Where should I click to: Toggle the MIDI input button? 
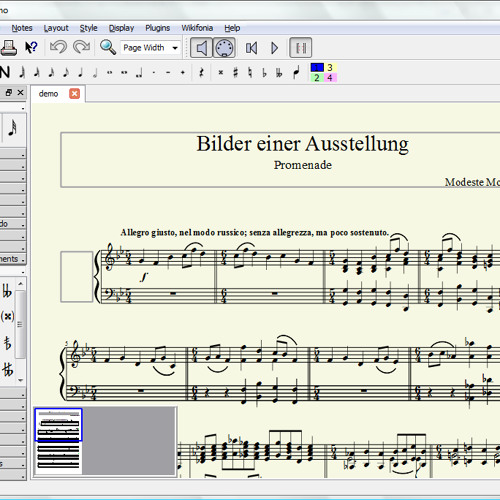click(224, 48)
